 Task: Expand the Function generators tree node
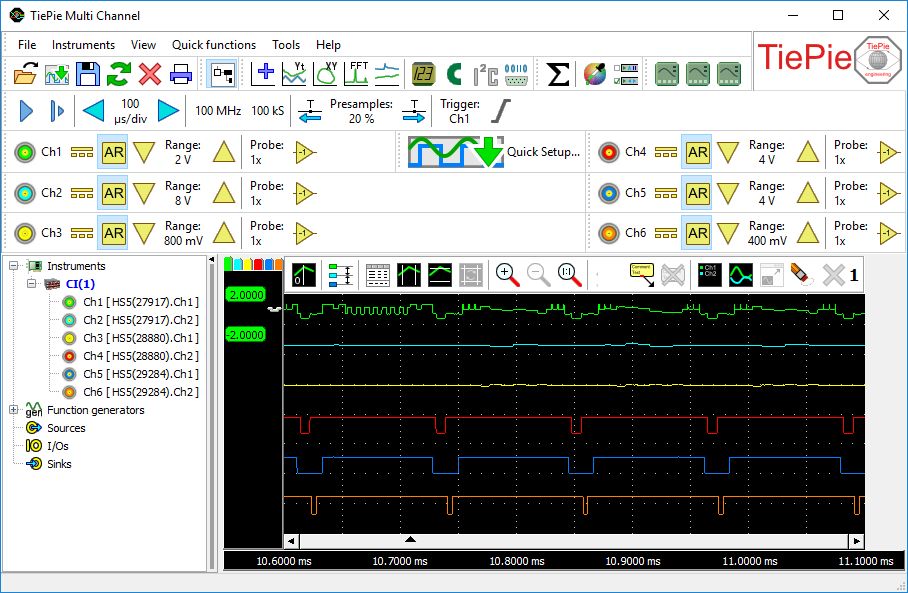click(x=13, y=410)
